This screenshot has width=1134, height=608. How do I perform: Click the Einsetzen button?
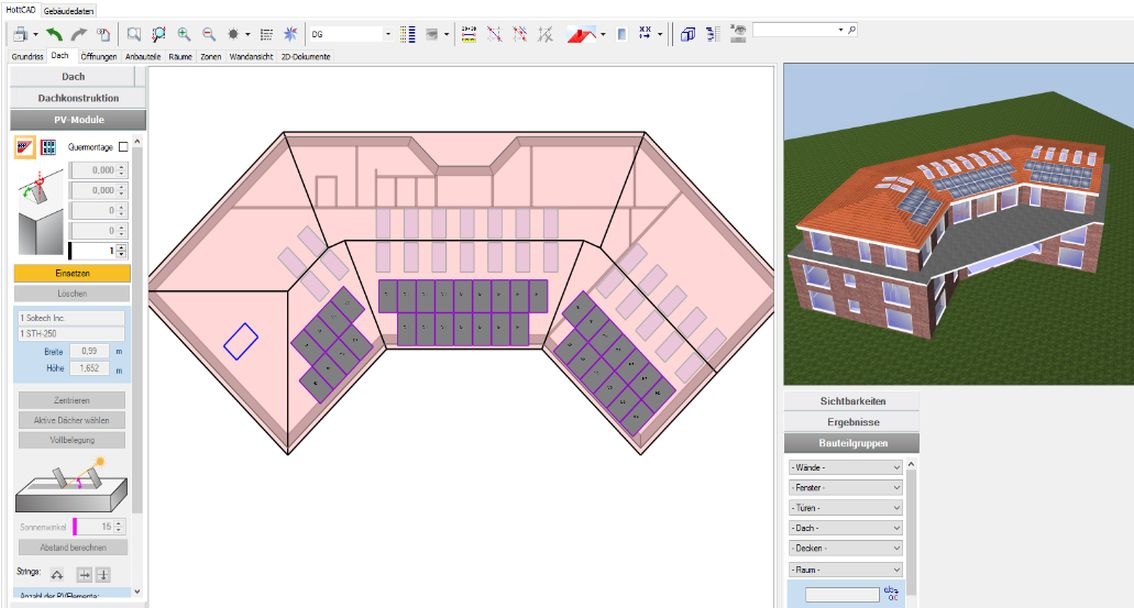(x=70, y=272)
